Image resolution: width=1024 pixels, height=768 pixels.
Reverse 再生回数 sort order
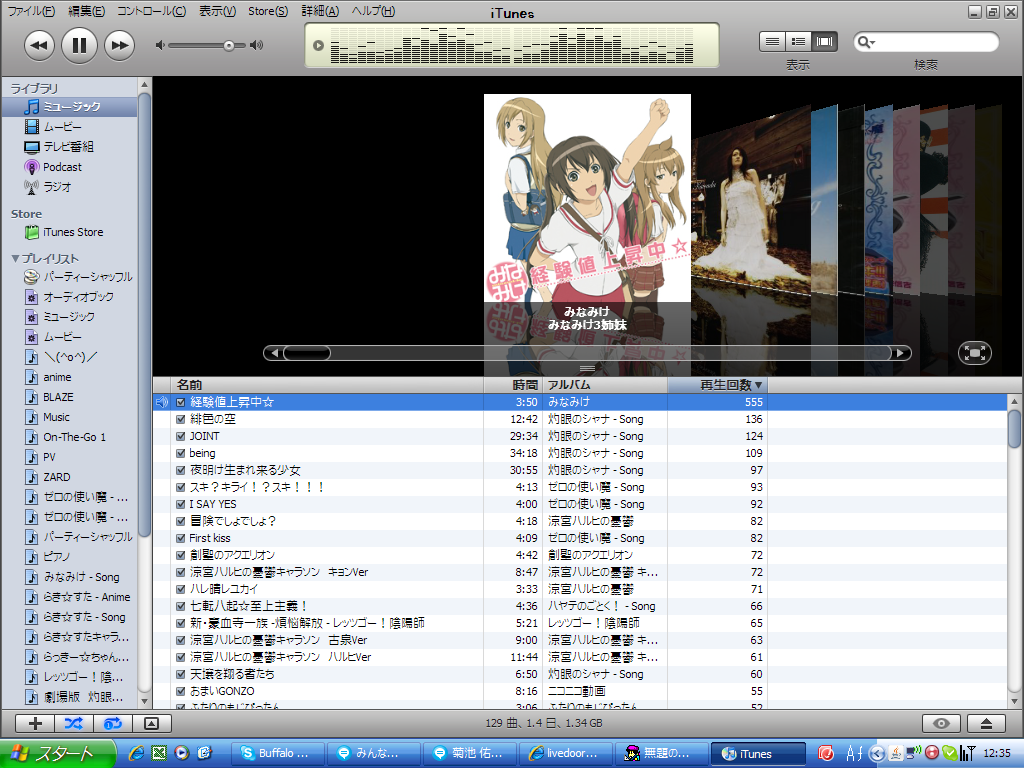(717, 385)
